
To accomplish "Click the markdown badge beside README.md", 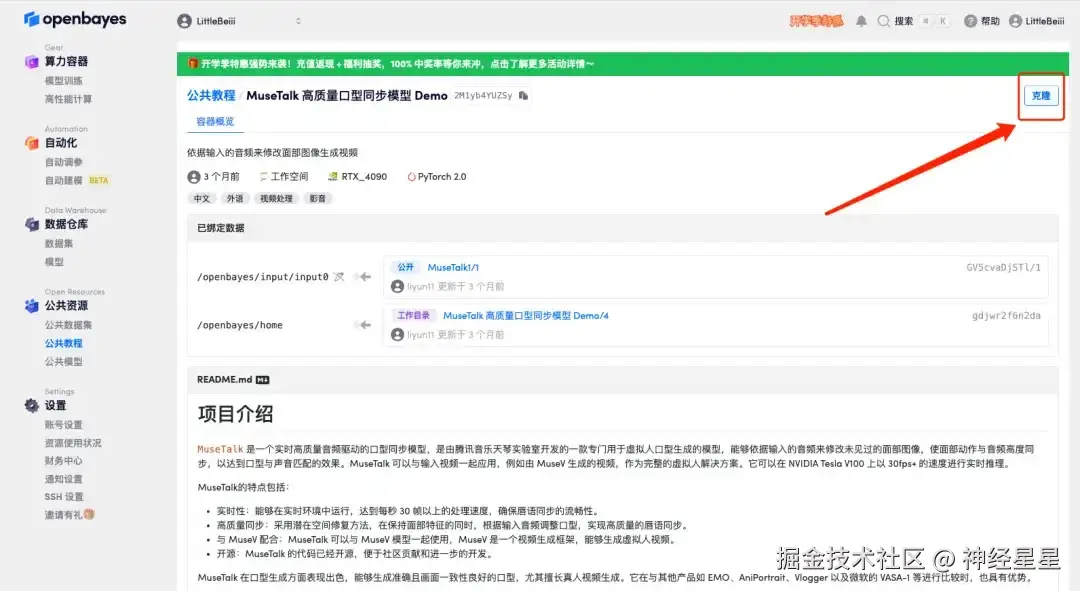I will [262, 380].
